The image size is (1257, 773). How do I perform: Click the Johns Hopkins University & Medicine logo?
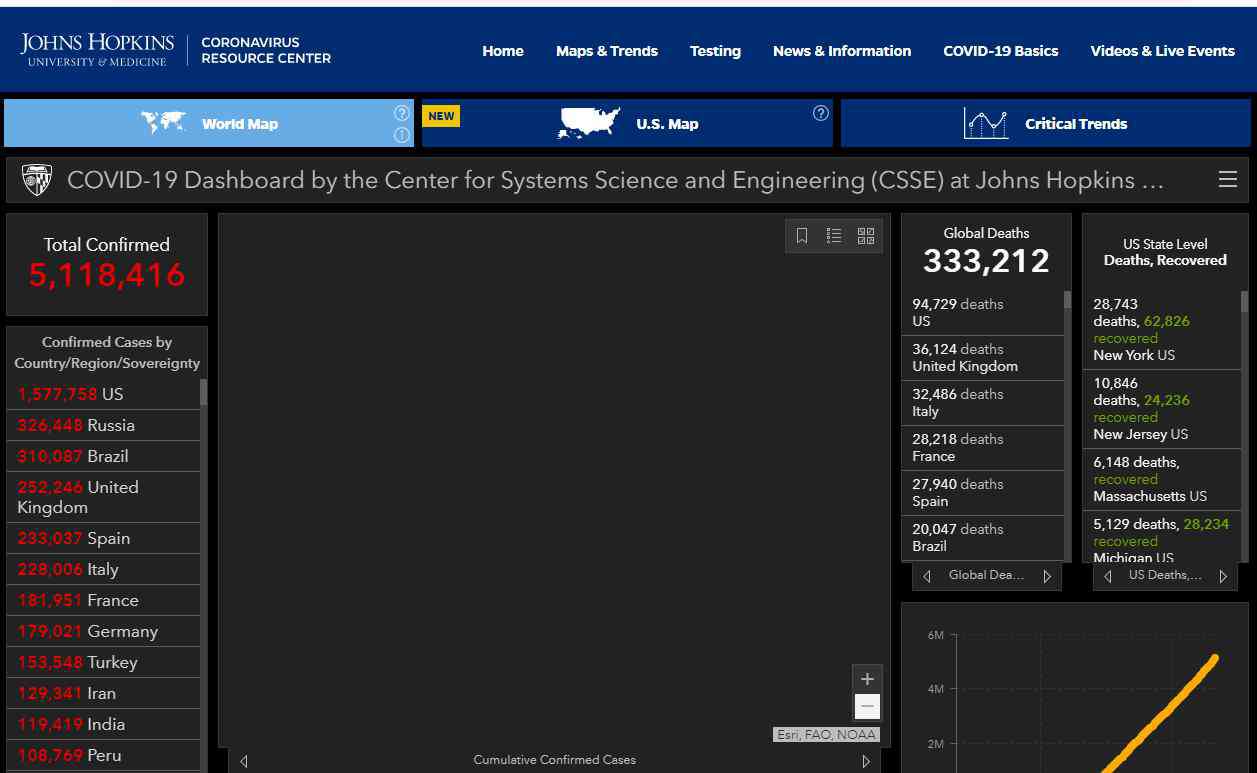97,50
